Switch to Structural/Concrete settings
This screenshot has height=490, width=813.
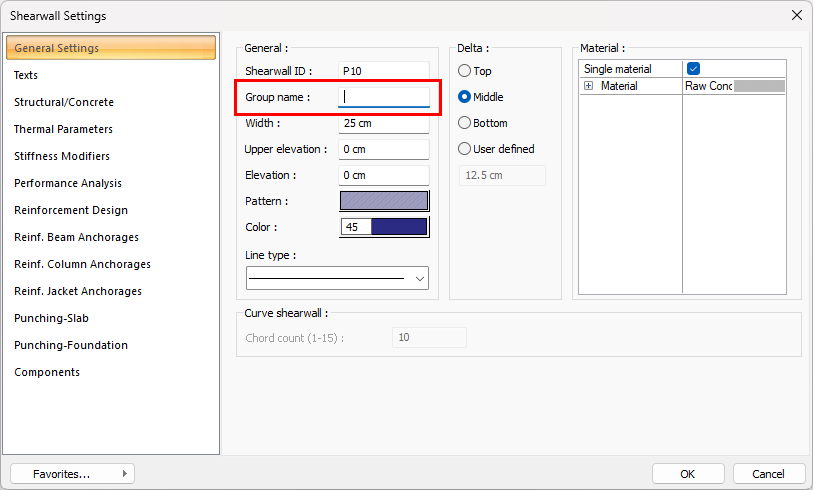click(64, 102)
